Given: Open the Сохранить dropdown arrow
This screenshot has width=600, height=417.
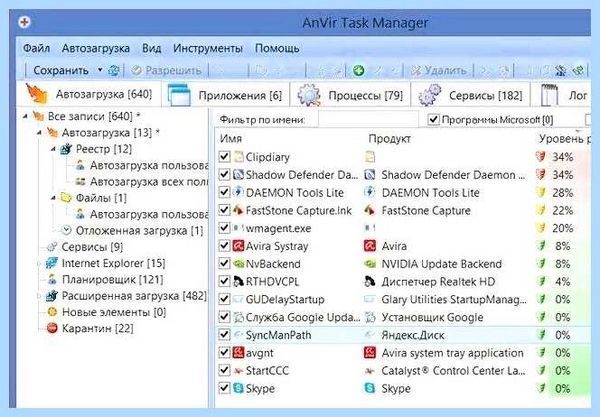Looking at the screenshot, I should [x=100, y=70].
